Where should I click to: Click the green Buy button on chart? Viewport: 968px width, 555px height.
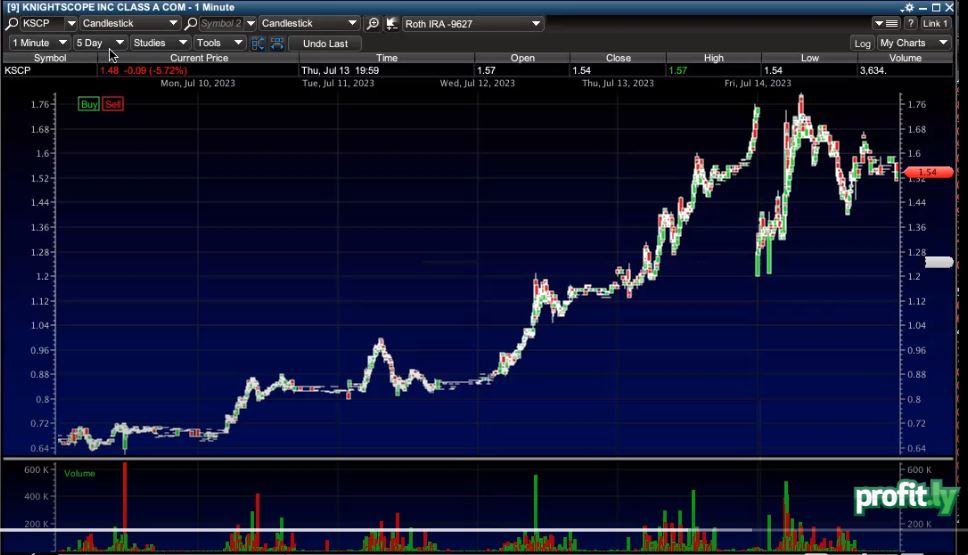coord(89,104)
